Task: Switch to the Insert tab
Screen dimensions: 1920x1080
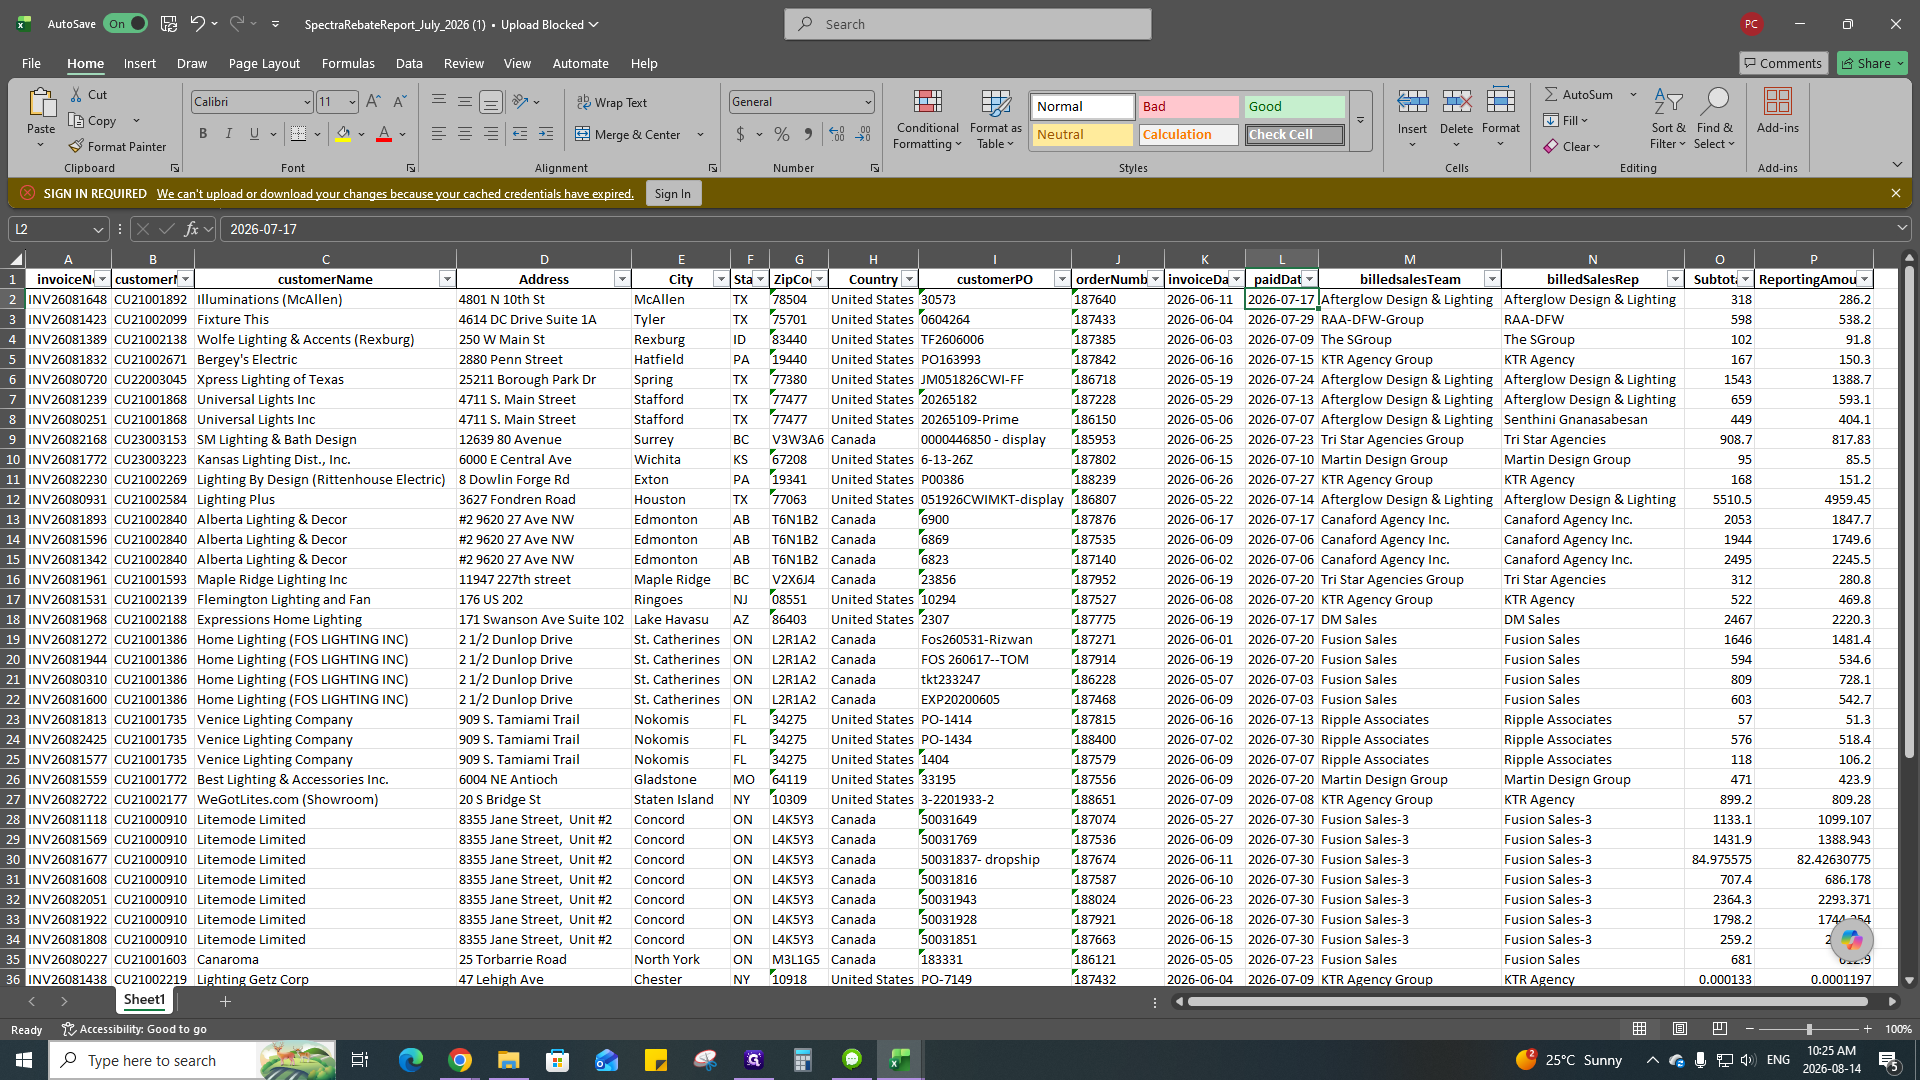Action: [140, 63]
